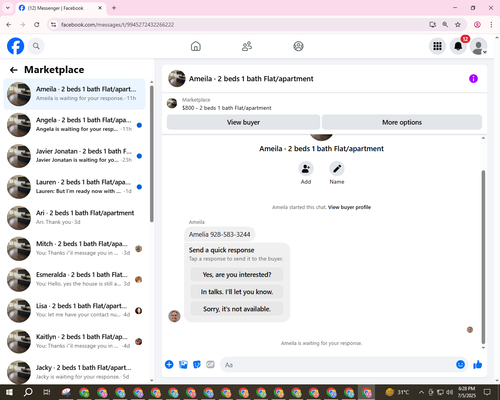Open the taskbar clock showing 6:28 PM
Viewport: 500px width, 400px height.
pos(467,392)
